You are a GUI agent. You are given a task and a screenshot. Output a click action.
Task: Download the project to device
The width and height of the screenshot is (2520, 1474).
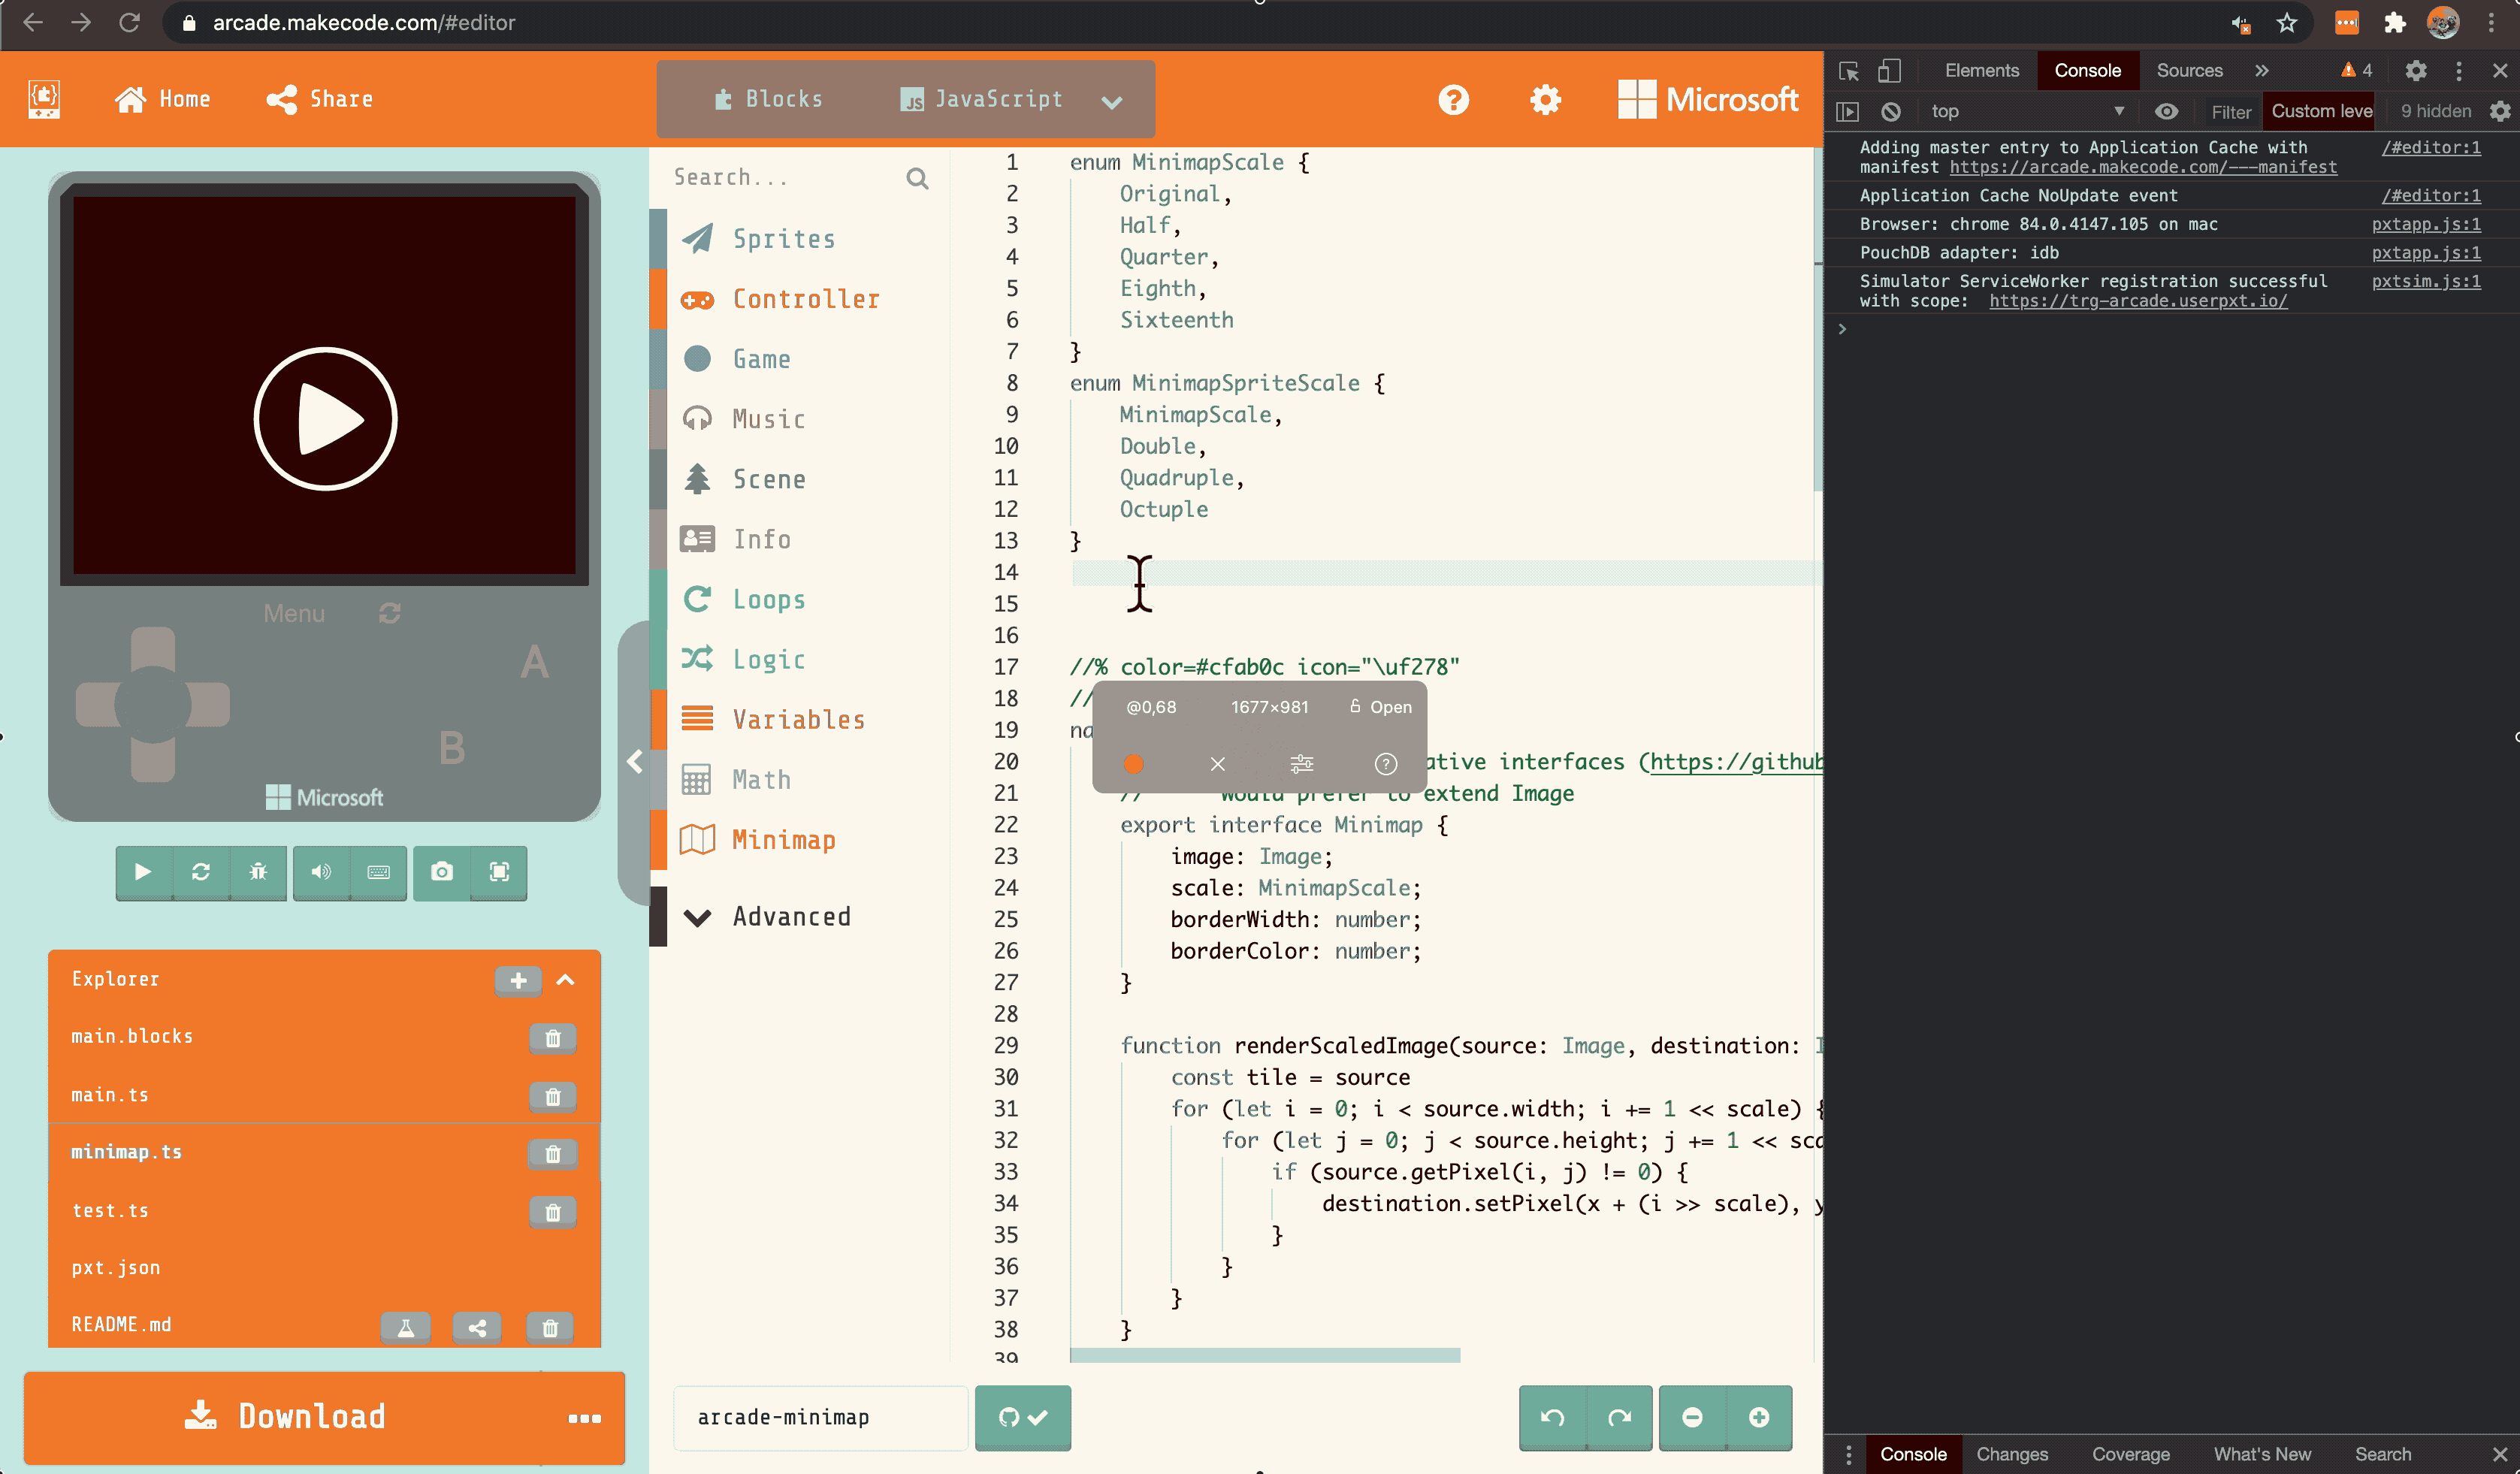point(285,1416)
